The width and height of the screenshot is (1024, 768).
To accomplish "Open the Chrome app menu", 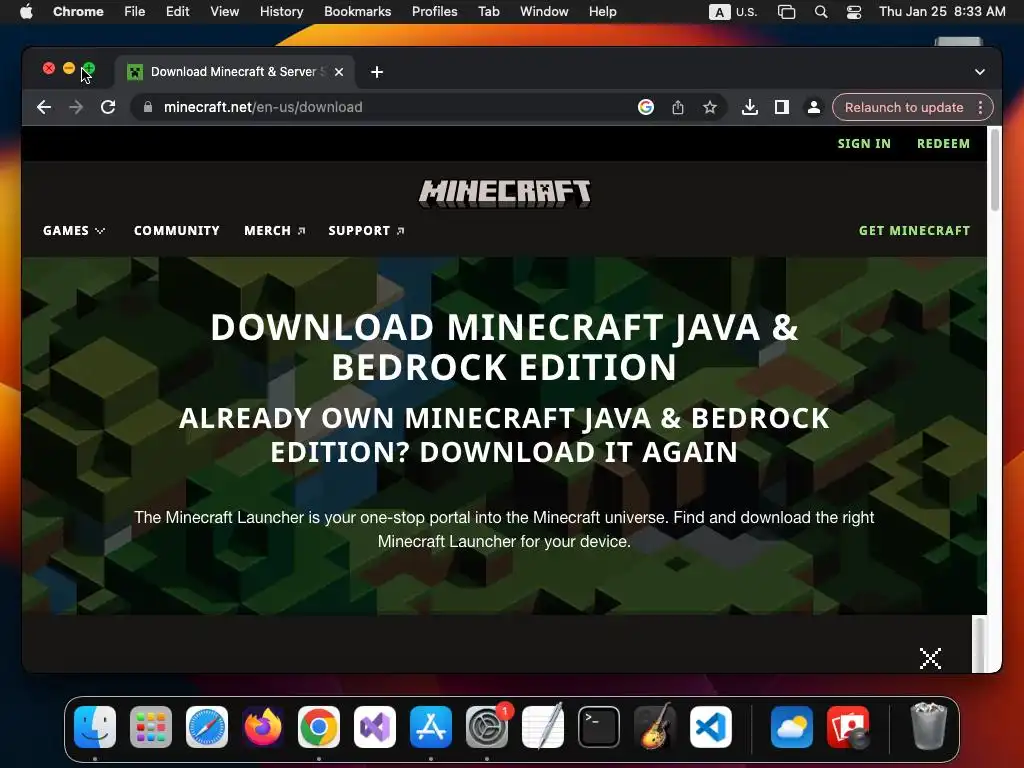I will pyautogui.click(x=78, y=12).
